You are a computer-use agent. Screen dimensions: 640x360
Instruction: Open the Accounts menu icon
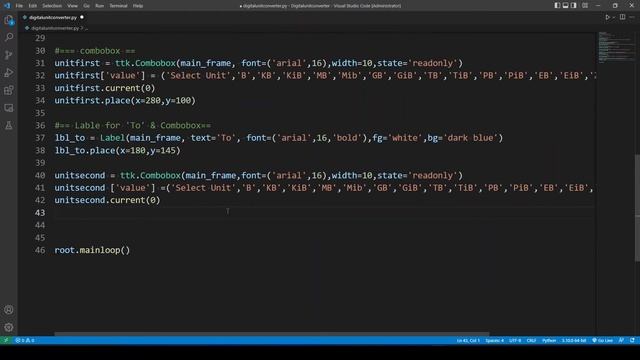click(x=9, y=310)
